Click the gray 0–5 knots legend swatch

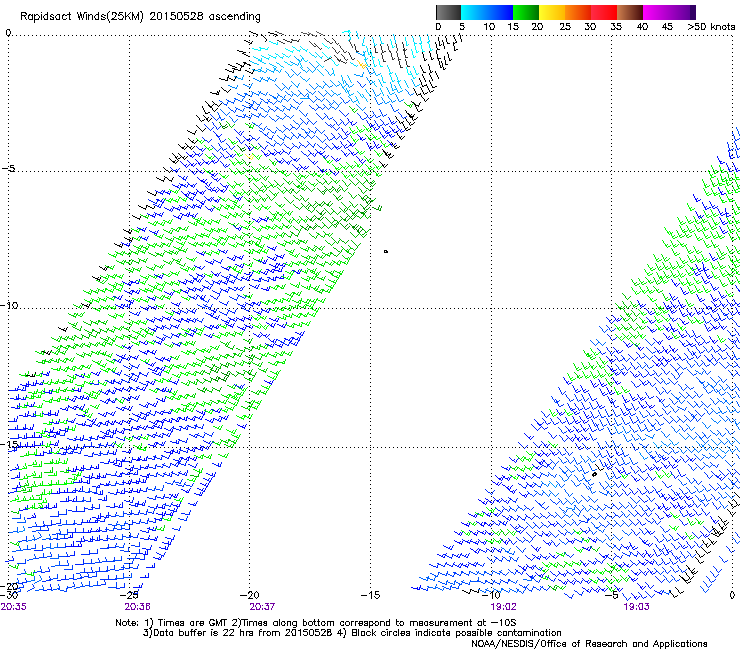[x=448, y=12]
